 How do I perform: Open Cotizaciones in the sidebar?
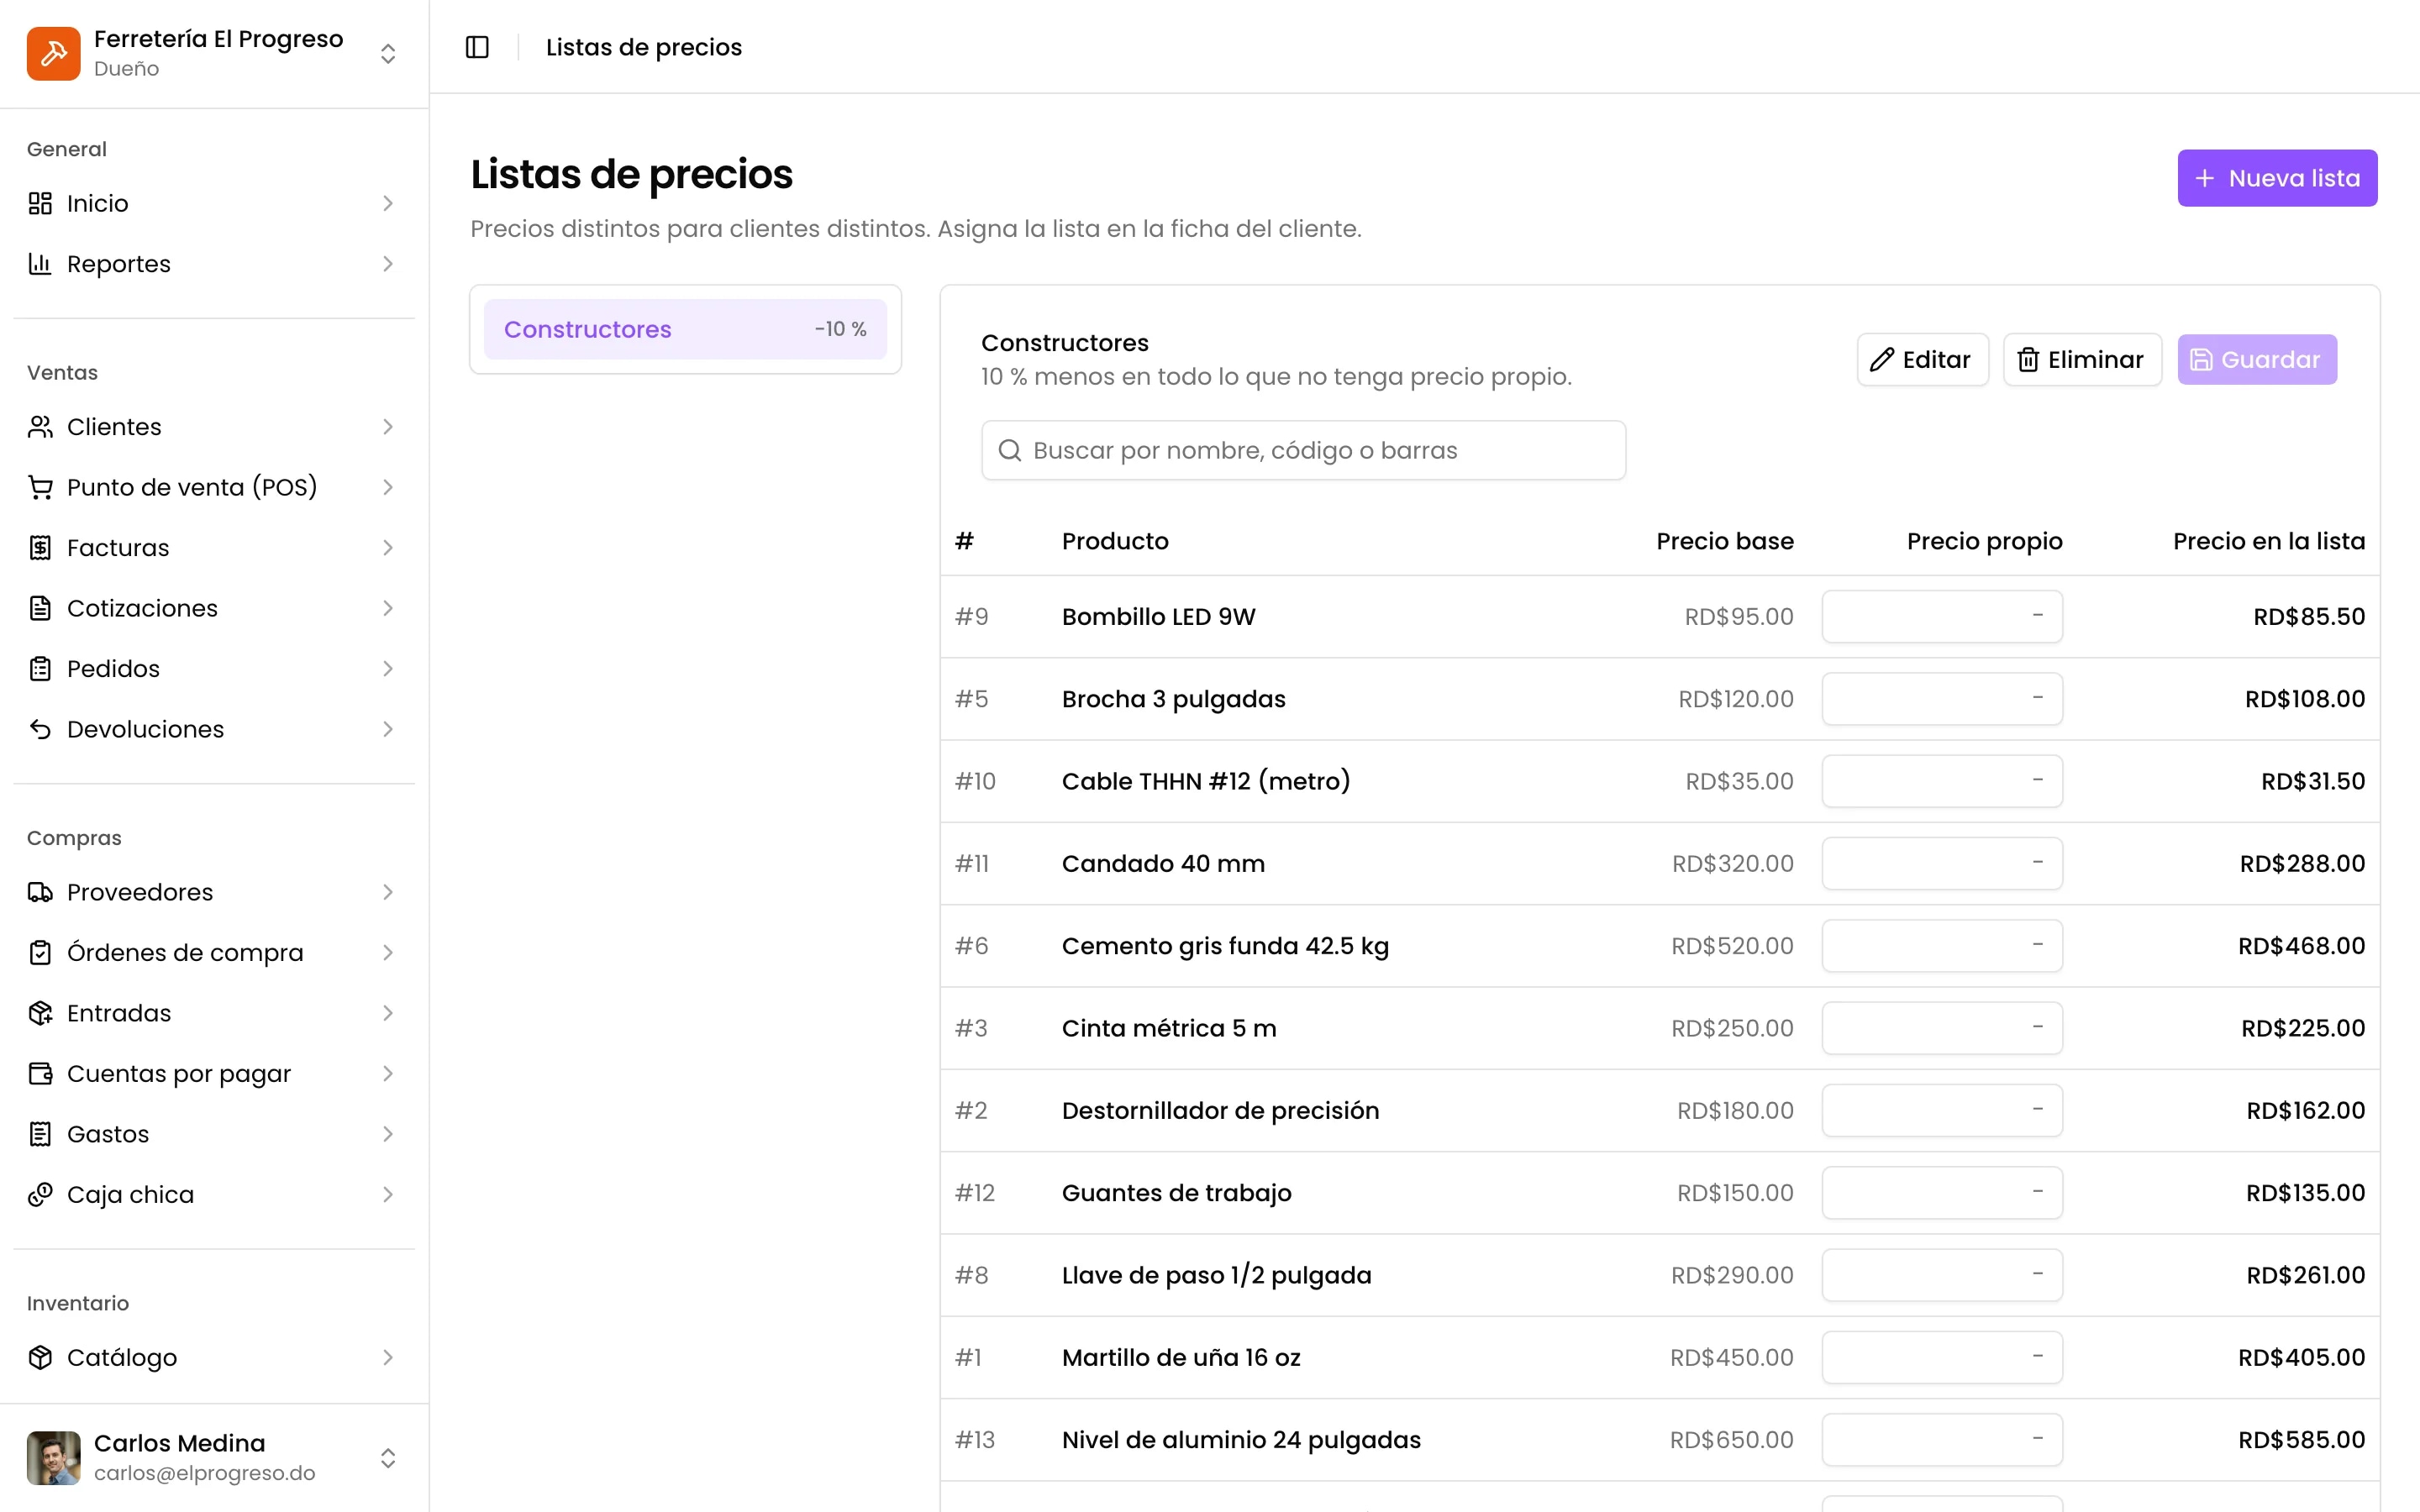(x=214, y=608)
